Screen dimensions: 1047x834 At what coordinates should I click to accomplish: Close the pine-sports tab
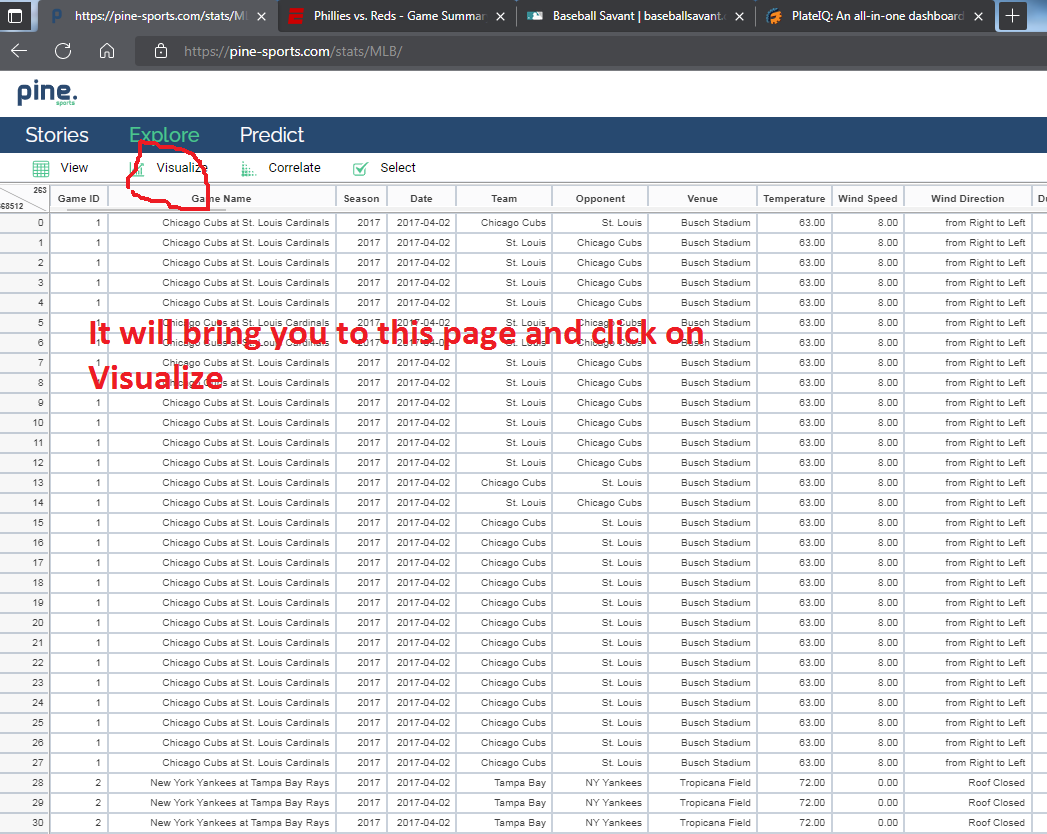point(262,16)
